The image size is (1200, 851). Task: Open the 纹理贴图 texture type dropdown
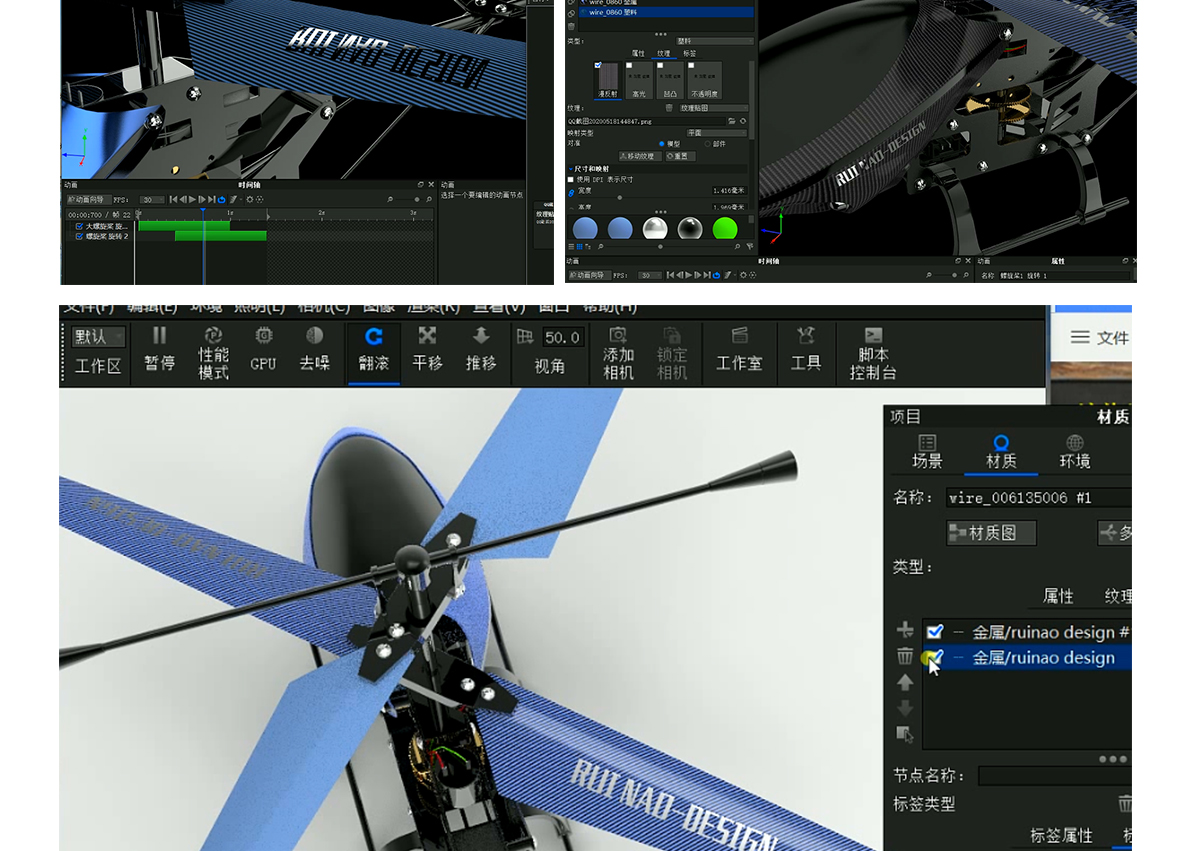click(x=714, y=108)
